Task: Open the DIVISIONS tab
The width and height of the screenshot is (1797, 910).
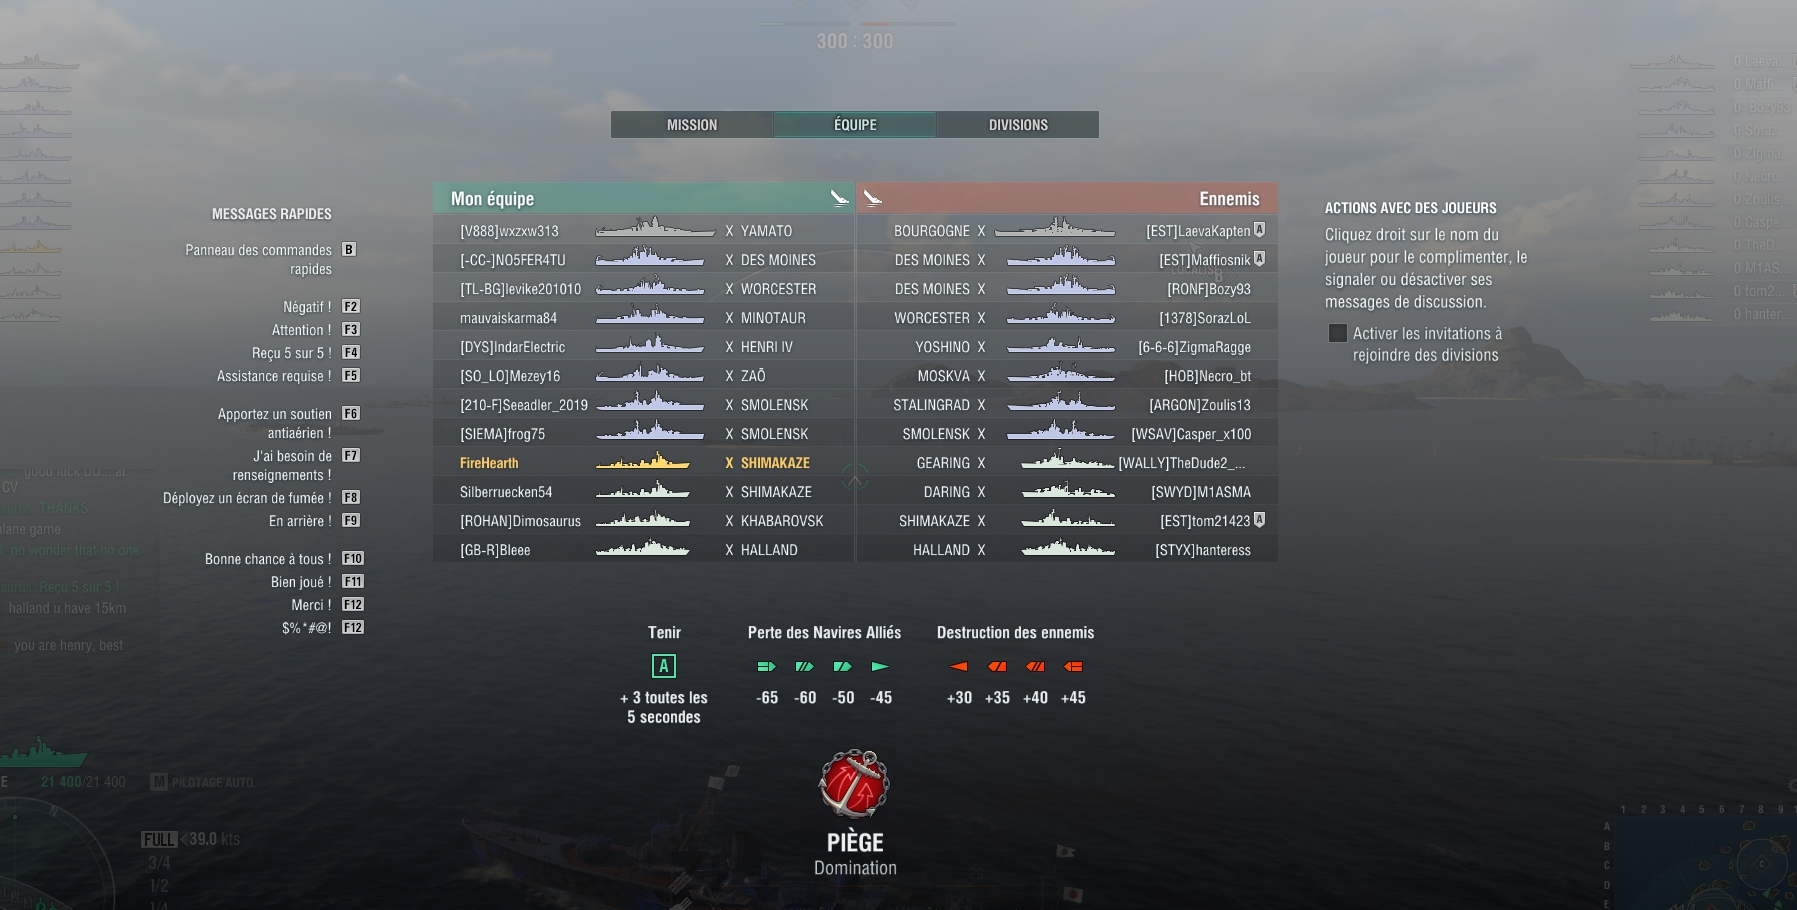Action: (x=1018, y=125)
